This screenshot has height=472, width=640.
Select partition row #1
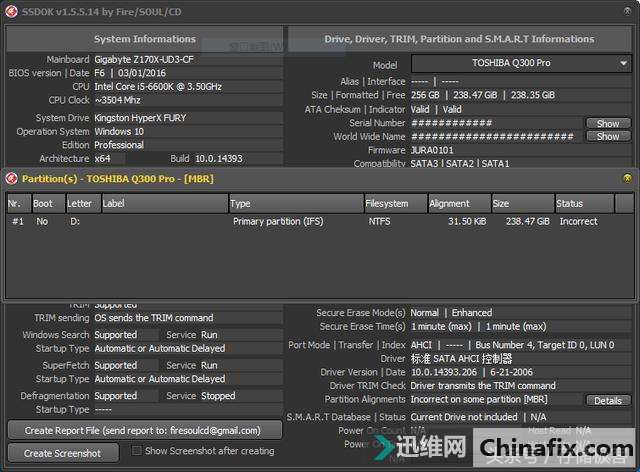(x=320, y=221)
